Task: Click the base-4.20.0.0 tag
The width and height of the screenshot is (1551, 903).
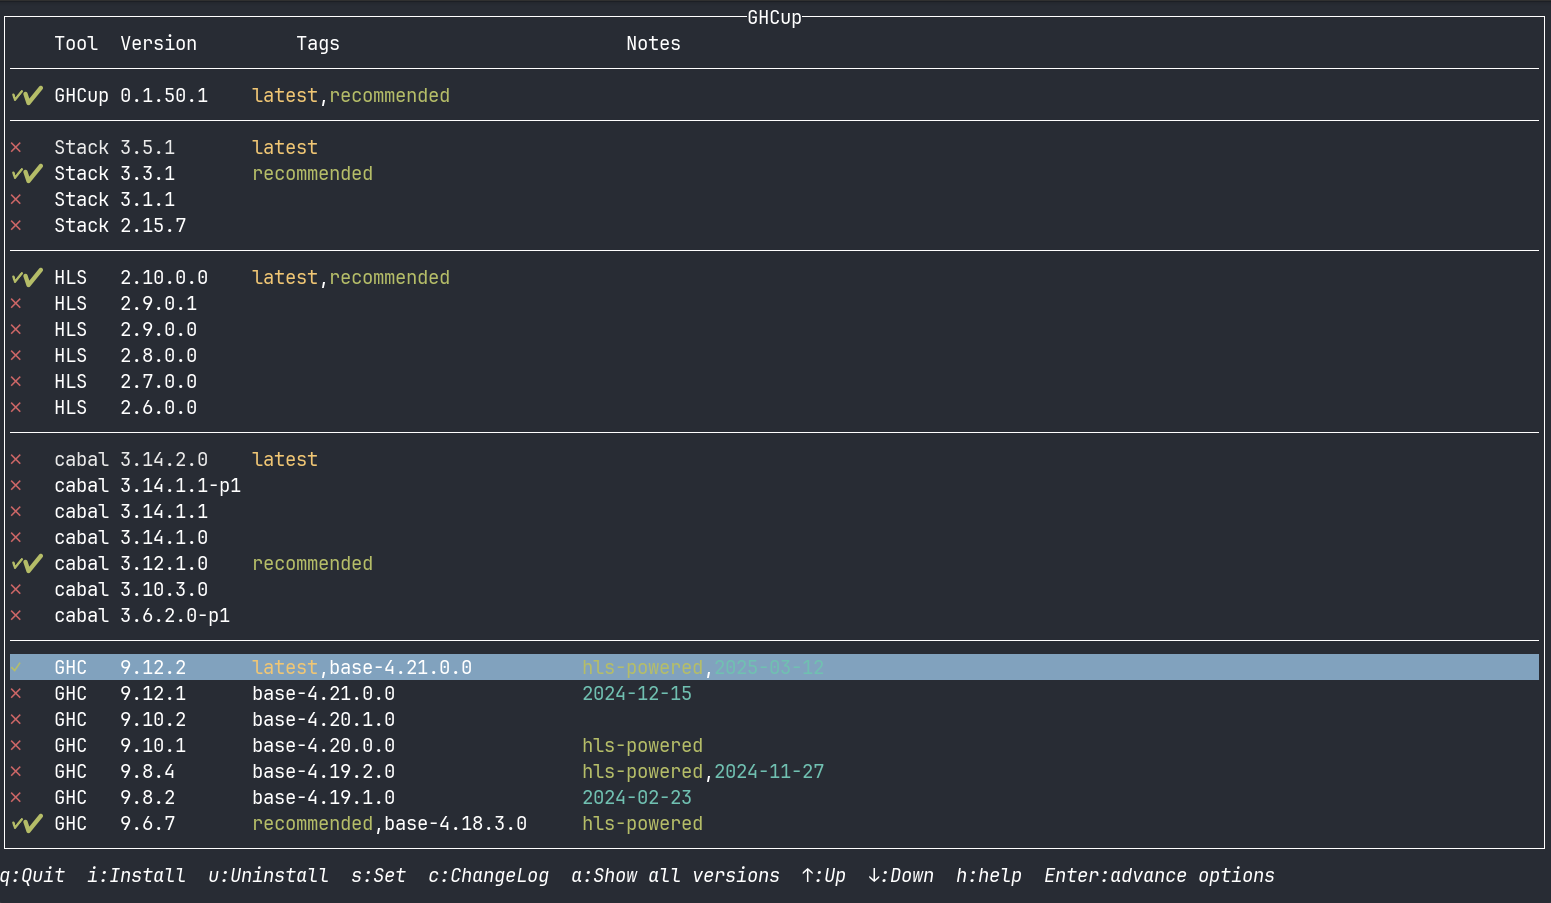Action: click(324, 746)
